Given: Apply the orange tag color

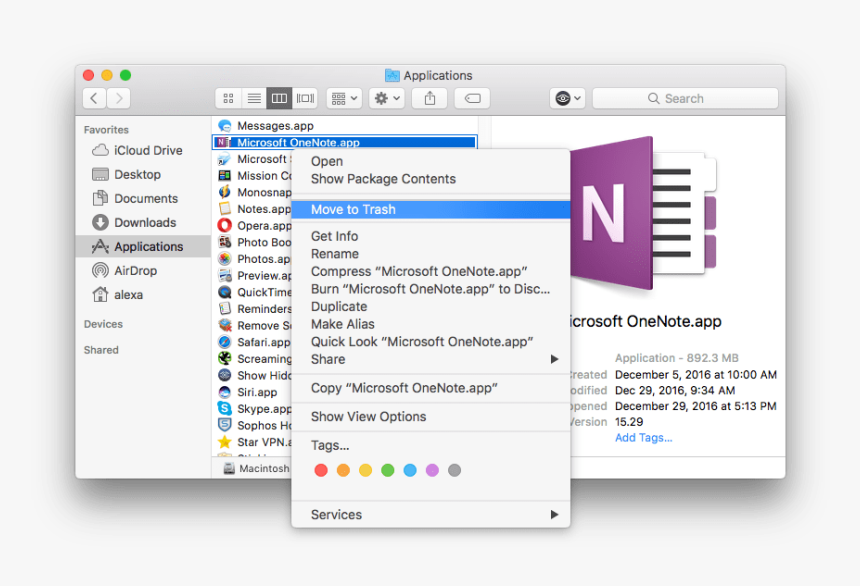Looking at the screenshot, I should [x=343, y=470].
